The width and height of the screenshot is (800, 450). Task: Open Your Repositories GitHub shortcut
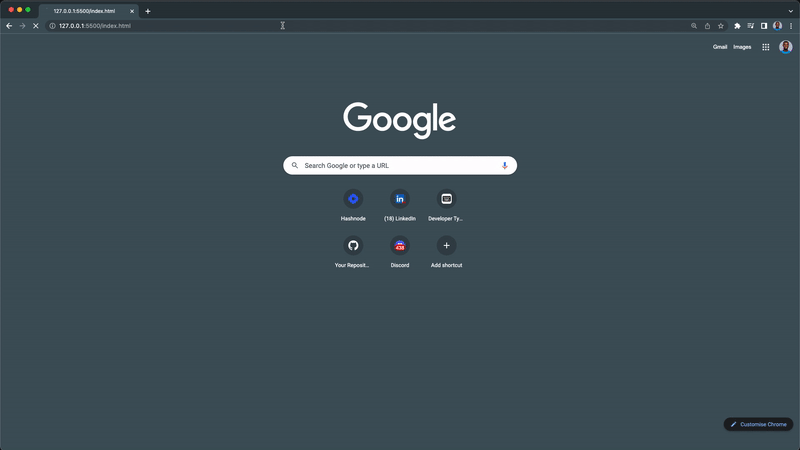[353, 246]
